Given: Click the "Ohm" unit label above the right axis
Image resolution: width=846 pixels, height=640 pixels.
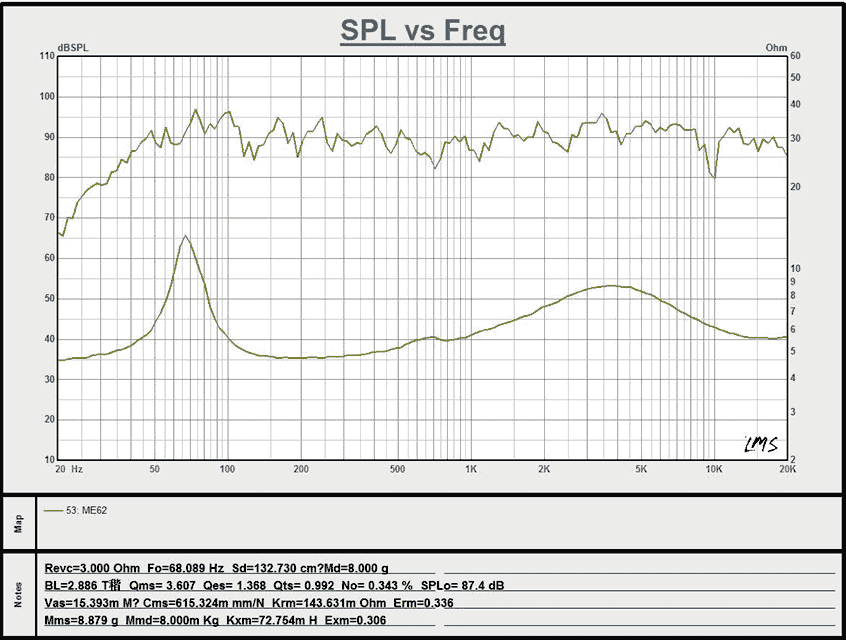Looking at the screenshot, I should (x=776, y=48).
